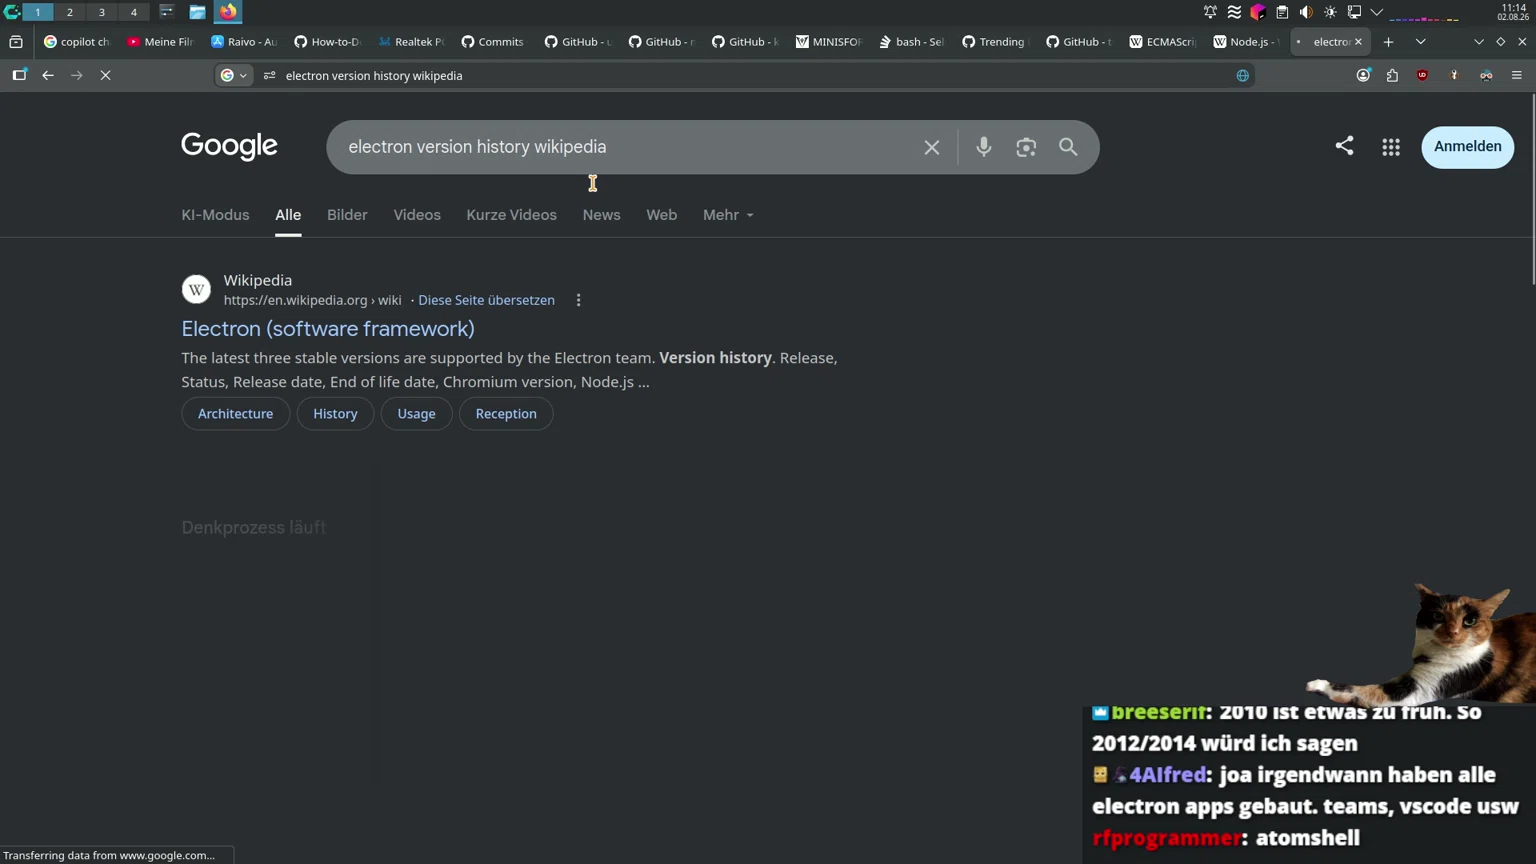Open the notifications bell in the tray
This screenshot has height=864, width=1536.
pyautogui.click(x=1210, y=12)
